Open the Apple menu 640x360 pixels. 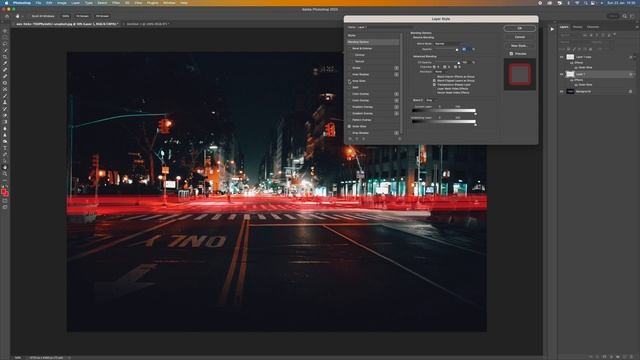pos(6,3)
